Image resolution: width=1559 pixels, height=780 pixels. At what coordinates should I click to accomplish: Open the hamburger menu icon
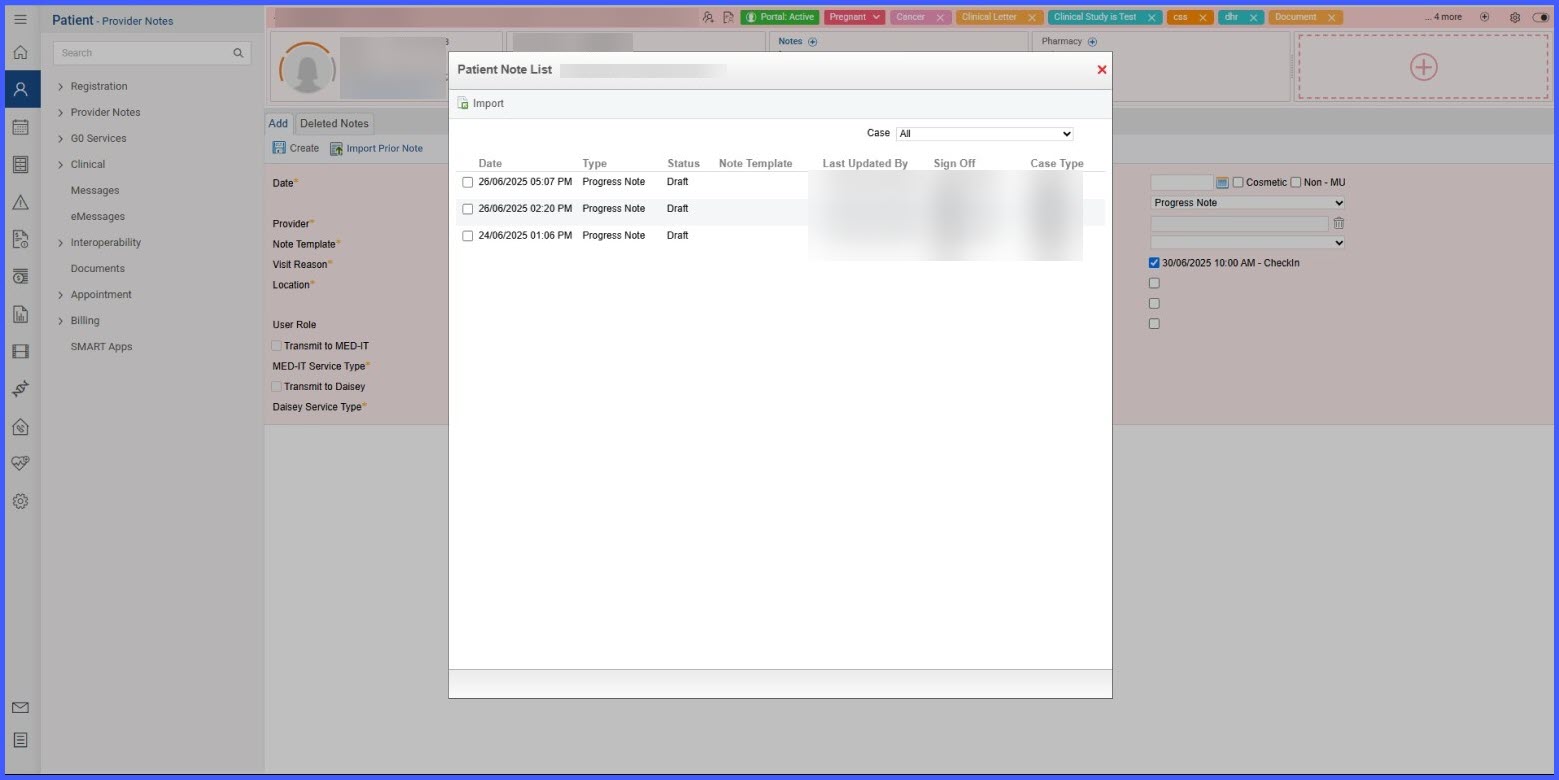click(x=20, y=19)
